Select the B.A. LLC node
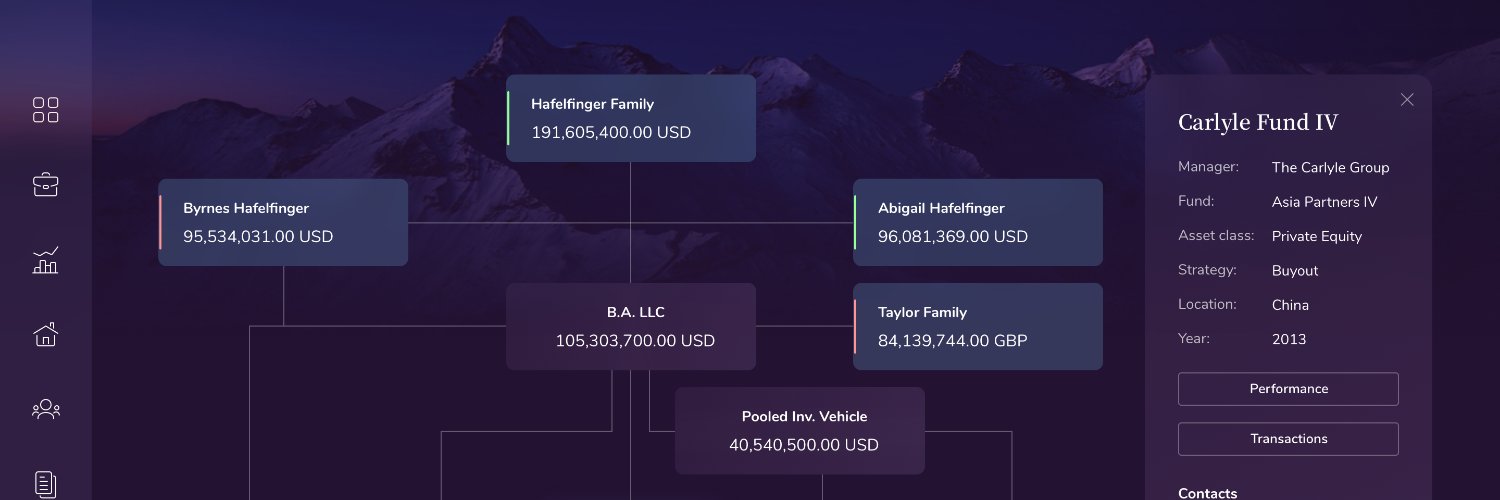This screenshot has width=1500, height=500. tap(631, 326)
